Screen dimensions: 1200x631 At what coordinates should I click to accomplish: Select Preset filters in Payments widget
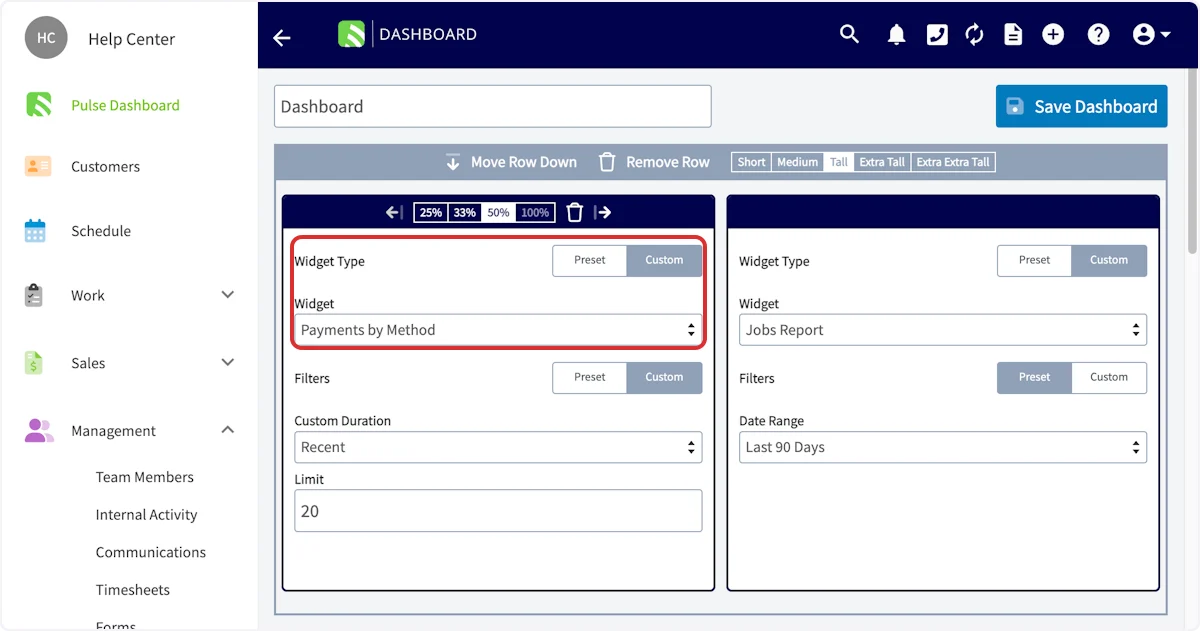tap(590, 377)
